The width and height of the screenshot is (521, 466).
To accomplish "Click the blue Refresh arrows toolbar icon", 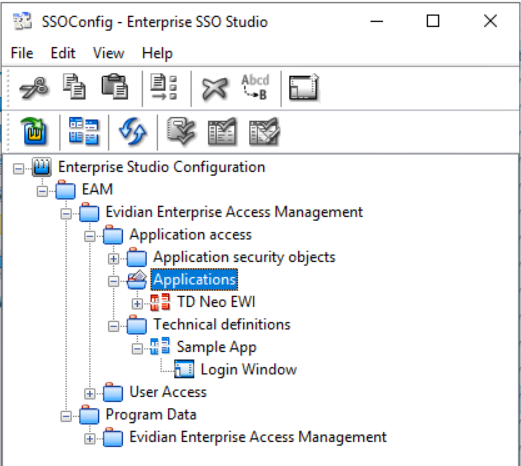I will point(133,131).
